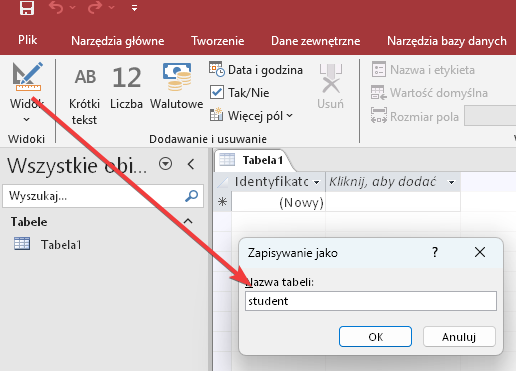Open Narzędzia bazy danych tab
The width and height of the screenshot is (516, 371).
[x=447, y=41]
